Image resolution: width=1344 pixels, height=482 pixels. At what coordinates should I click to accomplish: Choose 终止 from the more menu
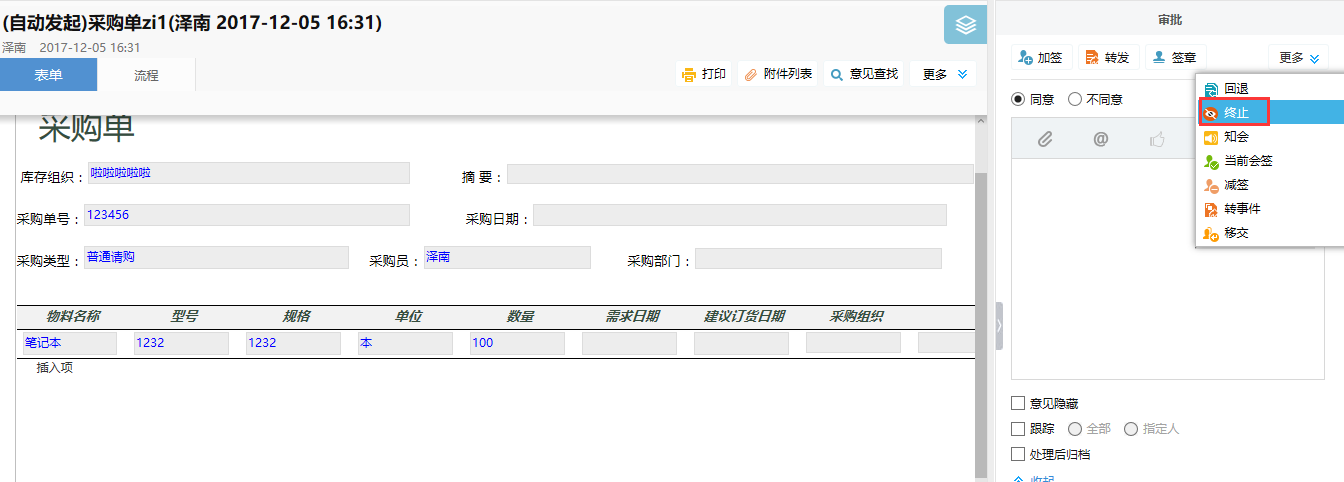pyautogui.click(x=1270, y=112)
